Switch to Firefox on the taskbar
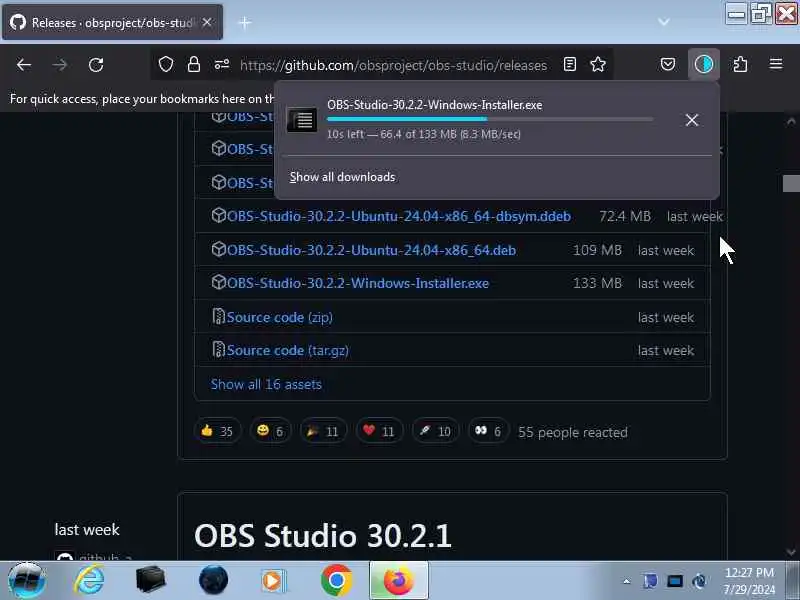800x600 pixels. point(398,581)
